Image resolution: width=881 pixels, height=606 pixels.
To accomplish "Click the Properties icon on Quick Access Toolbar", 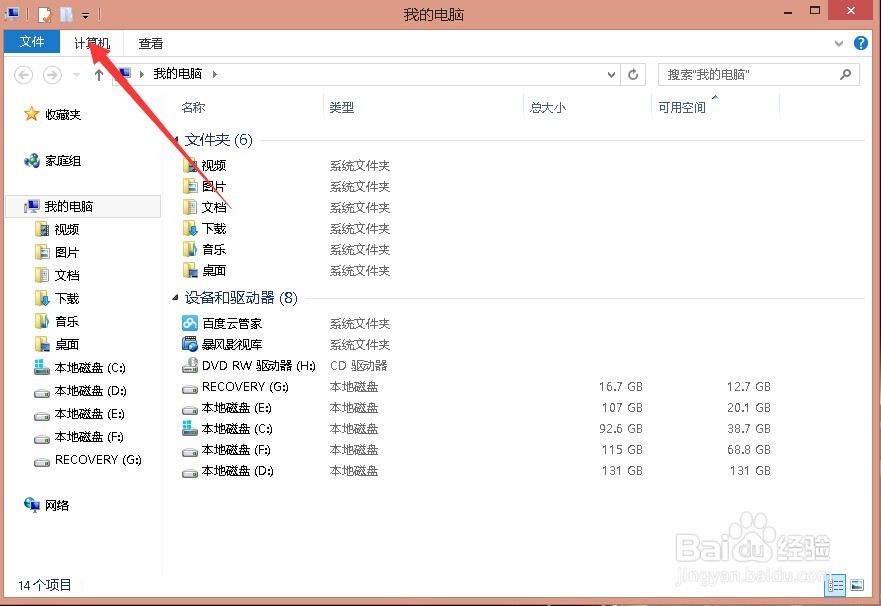I will [45, 15].
